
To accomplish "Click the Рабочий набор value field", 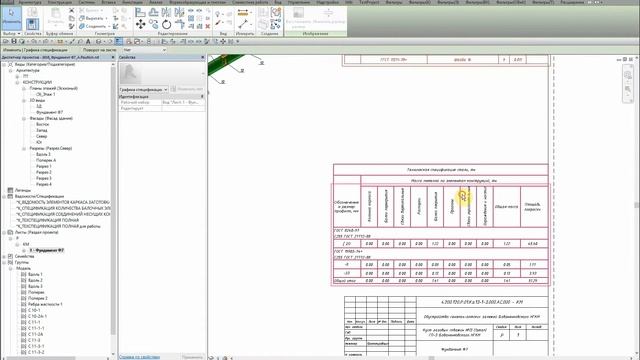I will (183, 102).
